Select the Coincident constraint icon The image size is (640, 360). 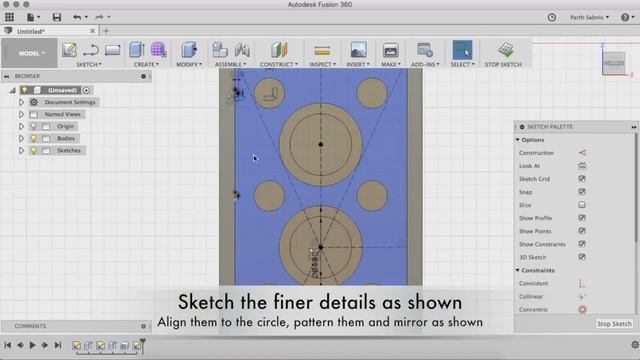[582, 283]
